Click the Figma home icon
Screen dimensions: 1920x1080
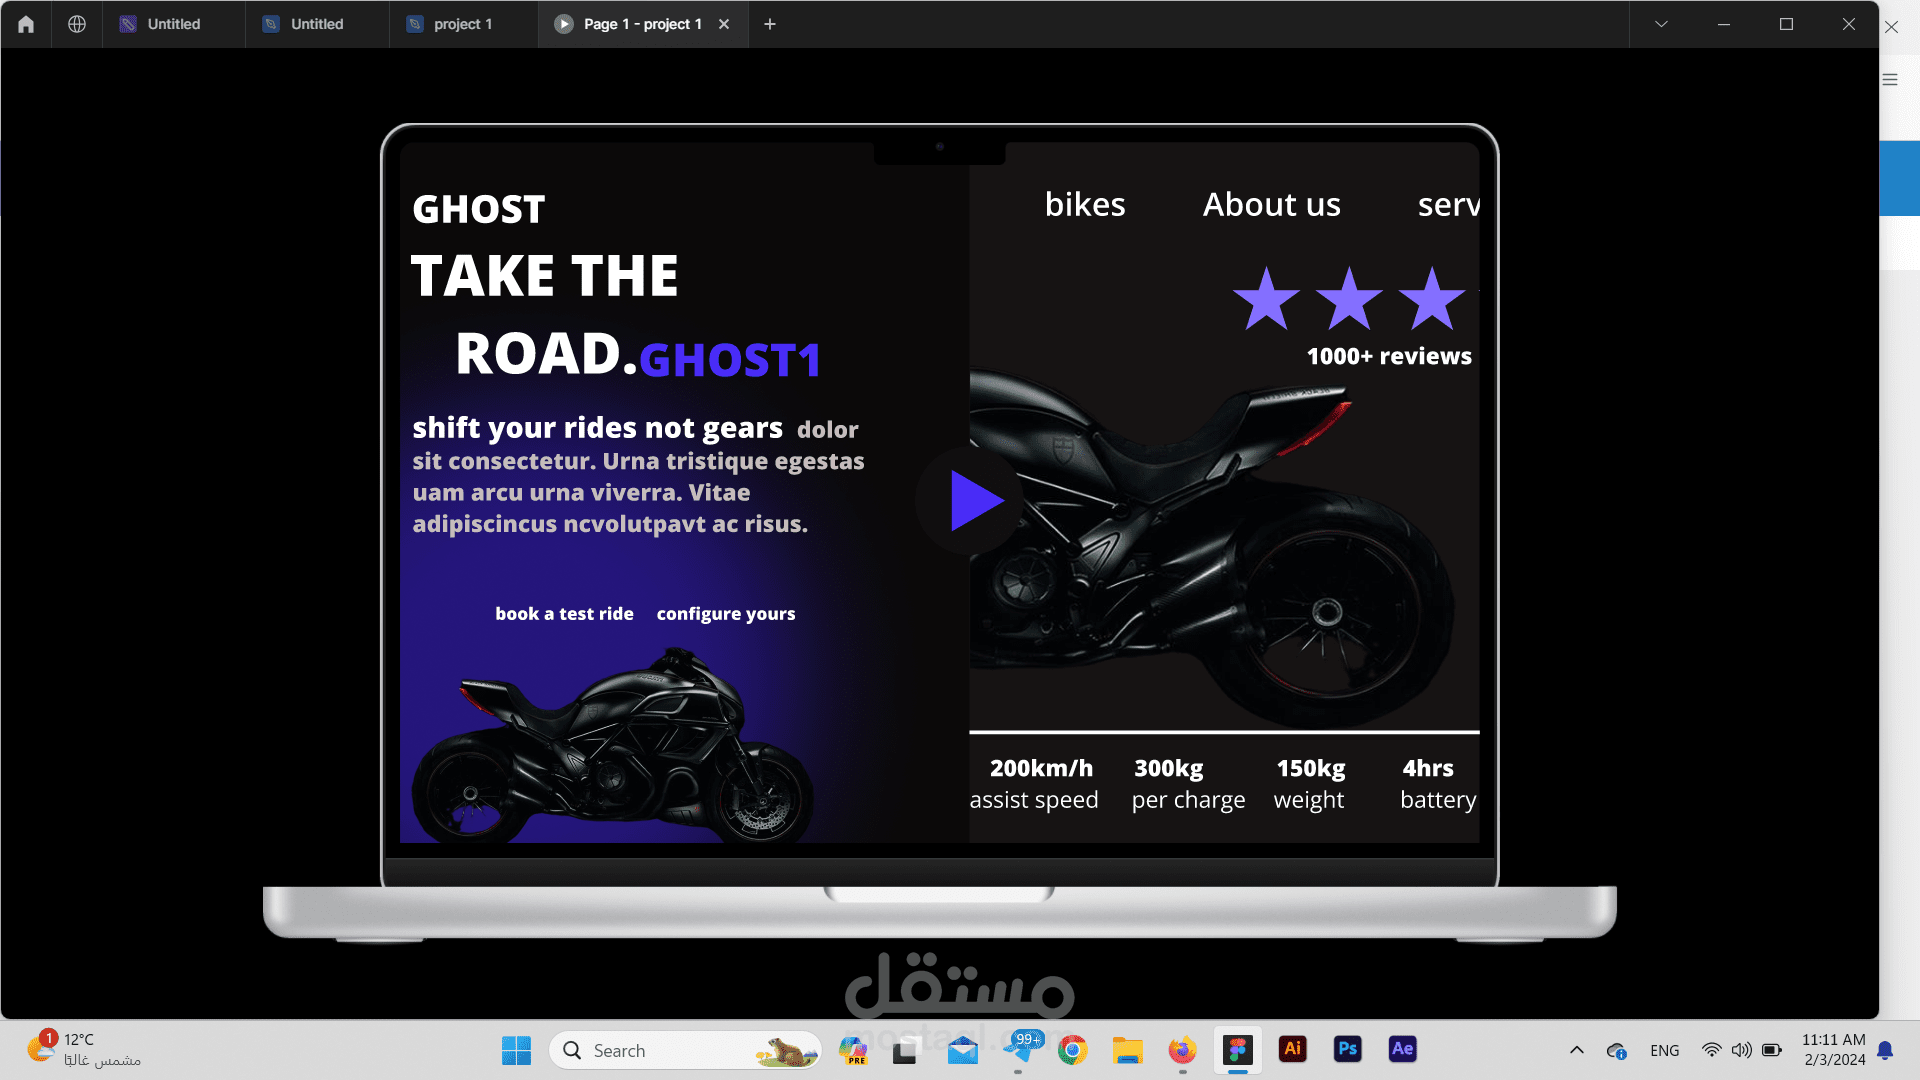(x=26, y=24)
